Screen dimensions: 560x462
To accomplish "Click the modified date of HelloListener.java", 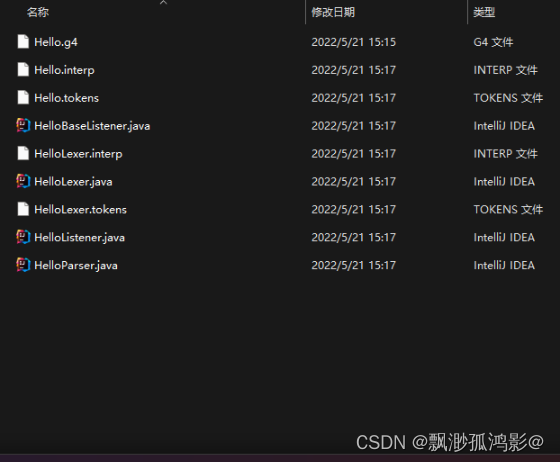I will pos(354,237).
